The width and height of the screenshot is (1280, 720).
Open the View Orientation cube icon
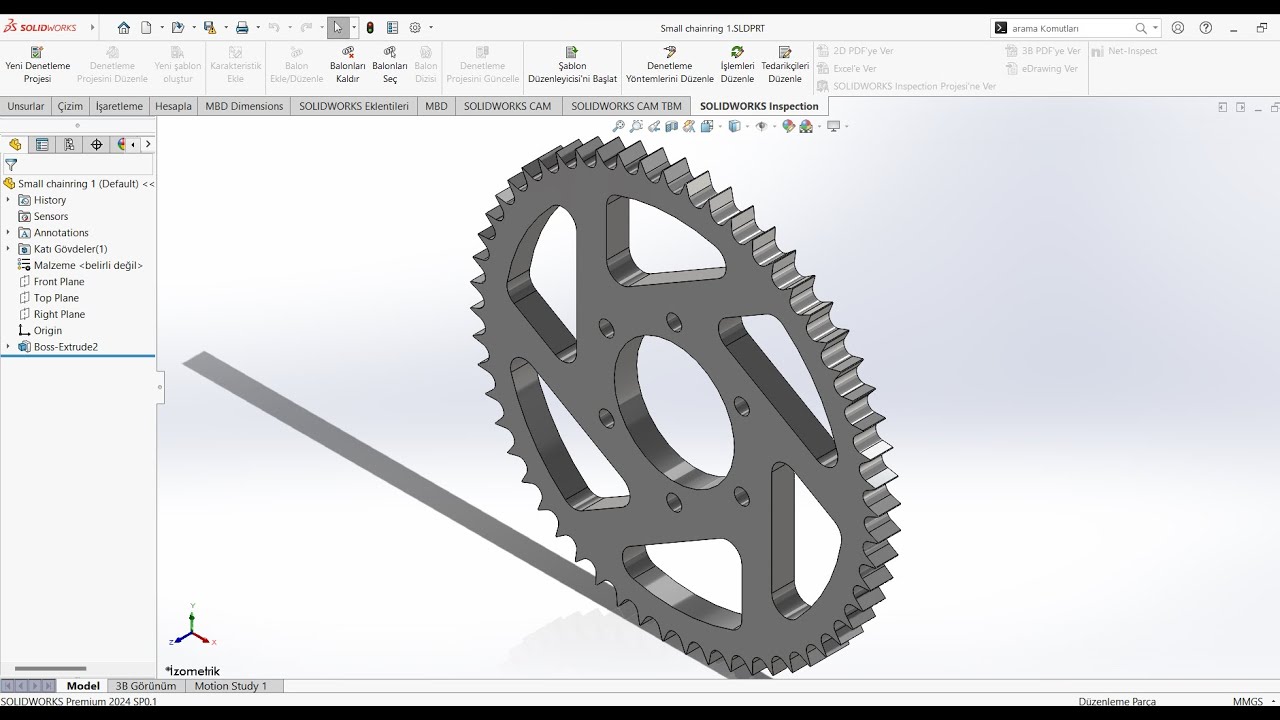707,126
